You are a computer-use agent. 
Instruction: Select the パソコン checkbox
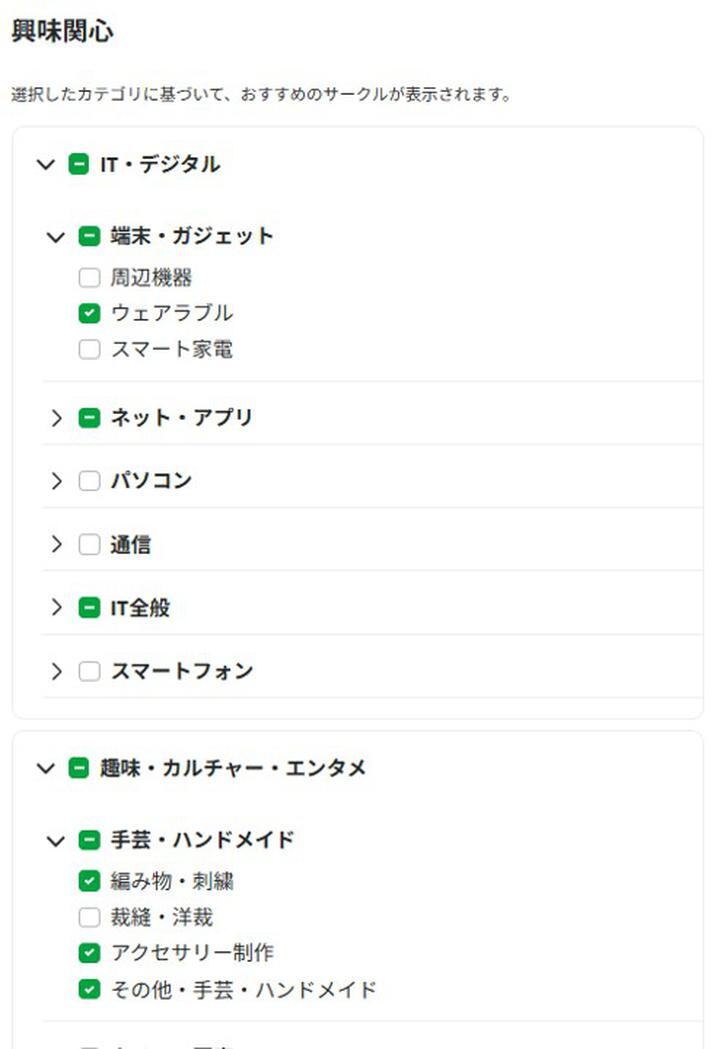pyautogui.click(x=89, y=481)
